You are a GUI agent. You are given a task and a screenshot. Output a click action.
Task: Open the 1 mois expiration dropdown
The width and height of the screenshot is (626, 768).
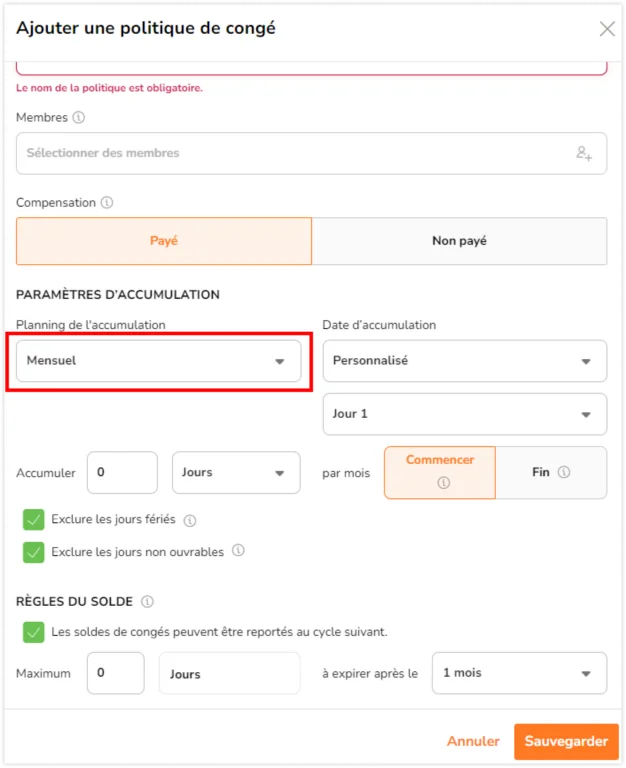(520, 673)
